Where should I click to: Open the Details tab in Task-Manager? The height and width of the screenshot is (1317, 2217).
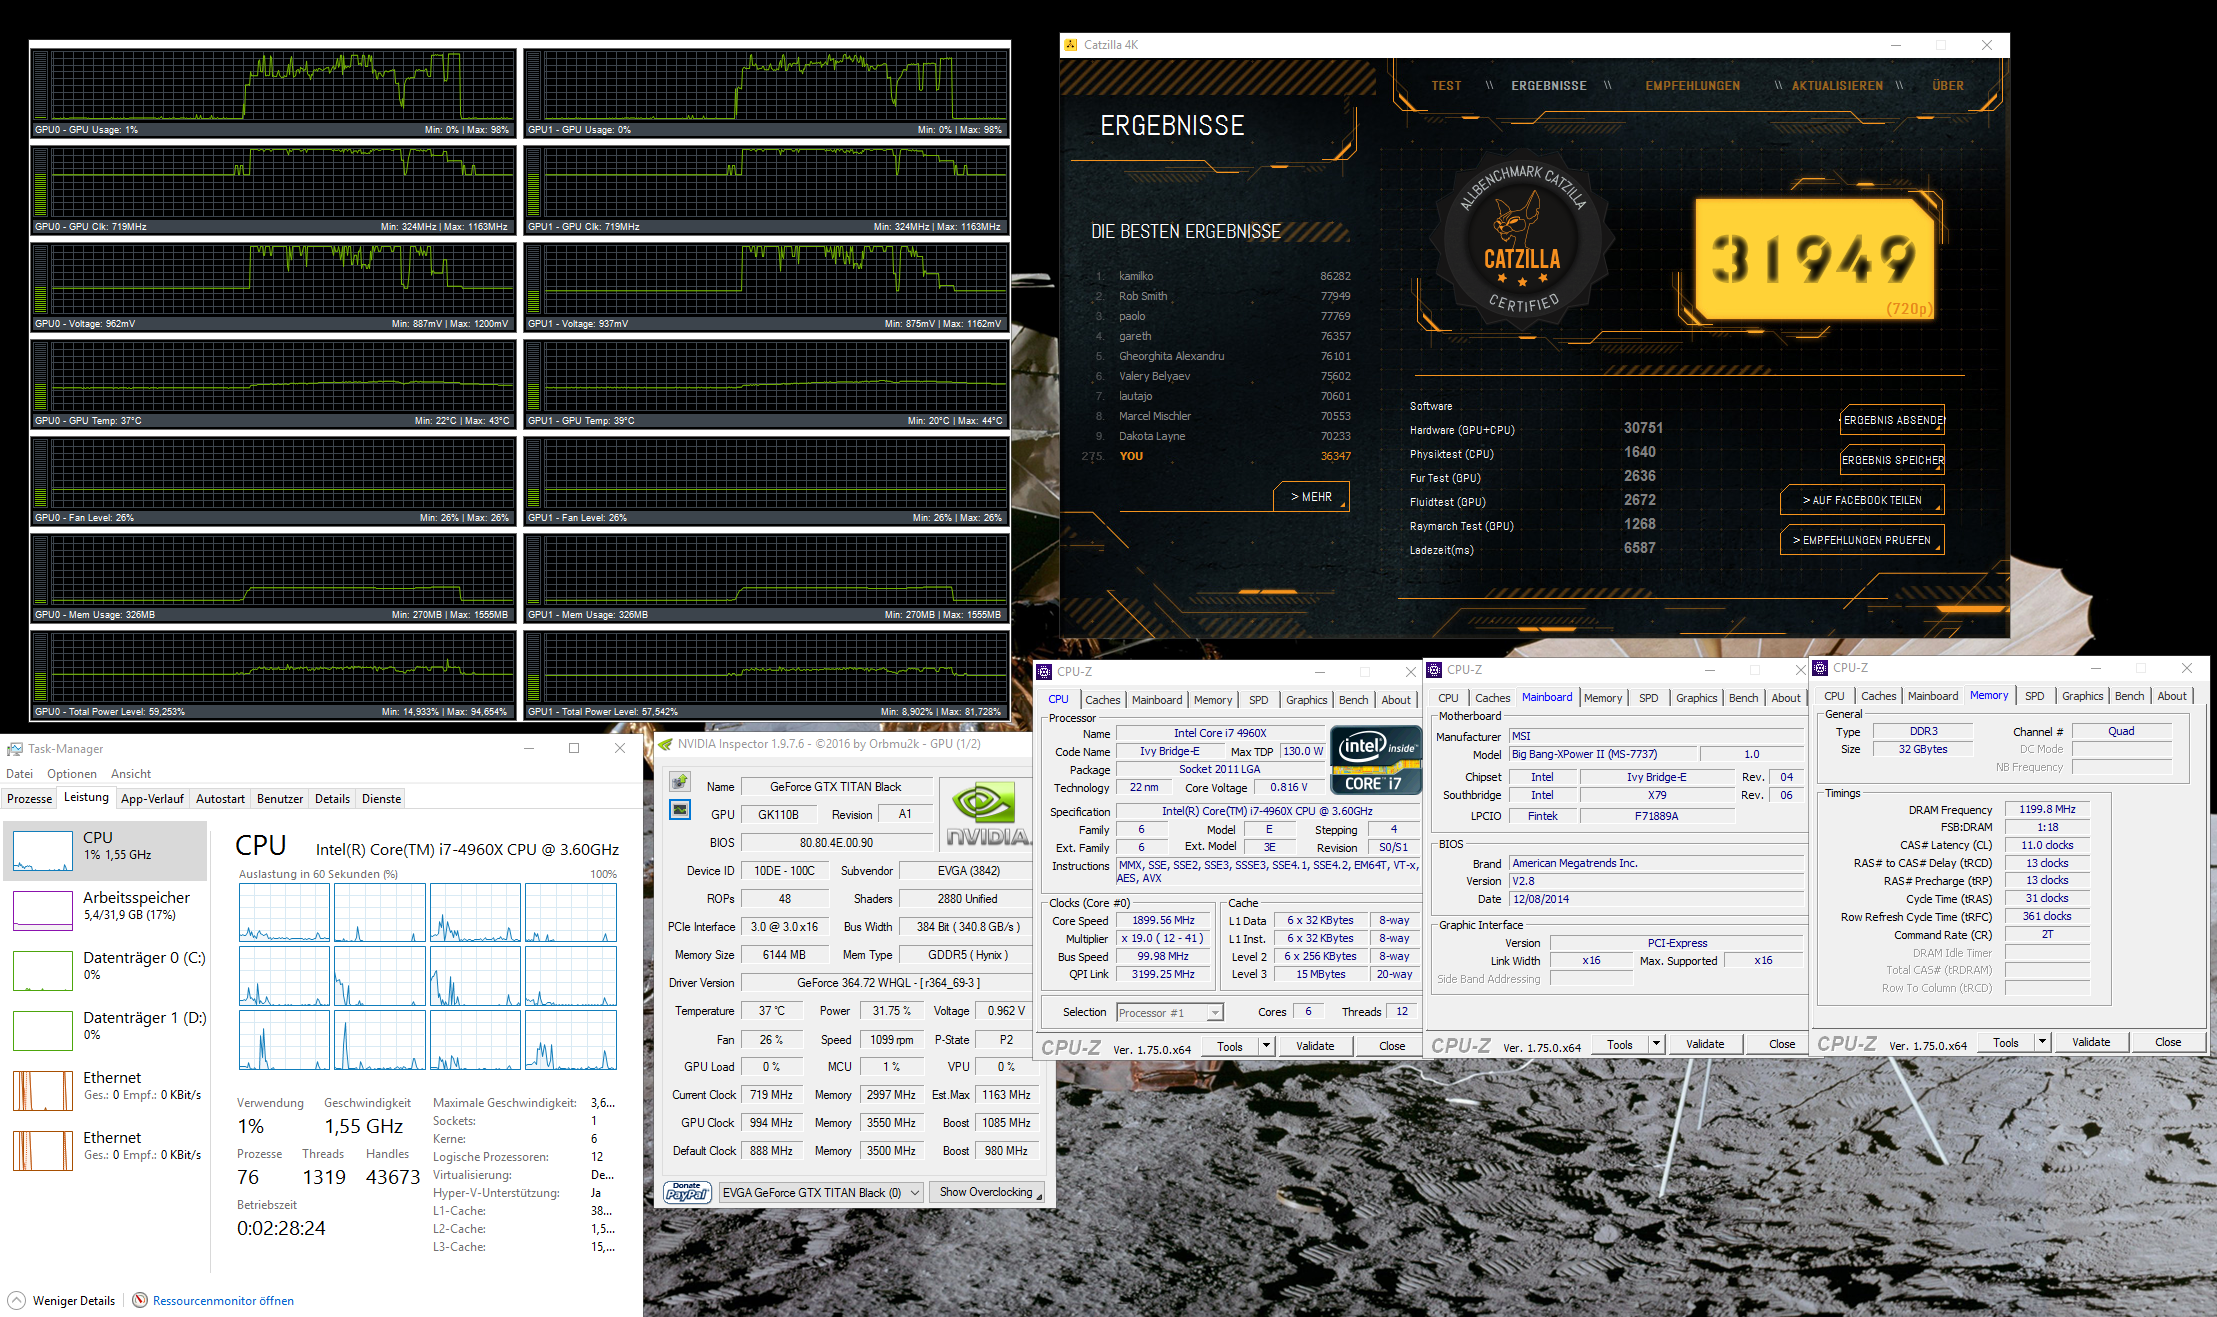pos(332,798)
